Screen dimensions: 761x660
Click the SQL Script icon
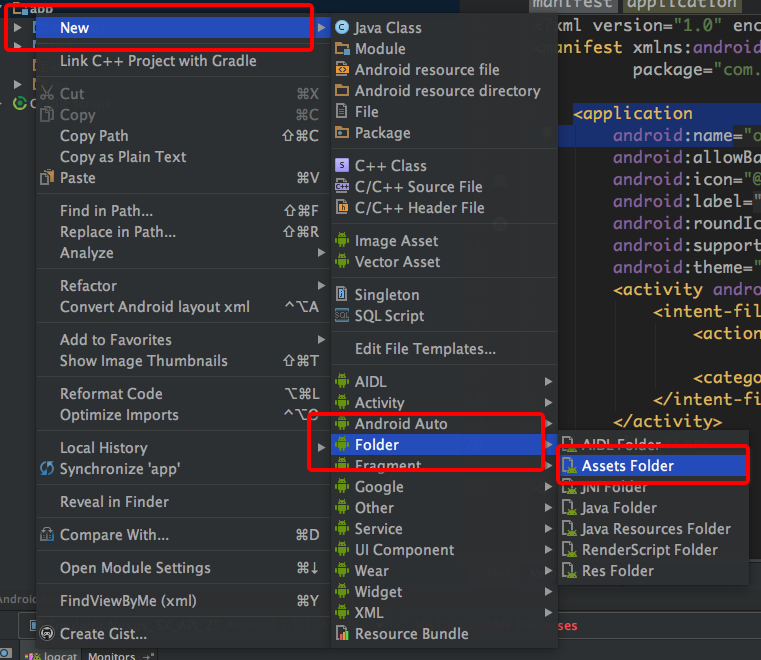(342, 316)
